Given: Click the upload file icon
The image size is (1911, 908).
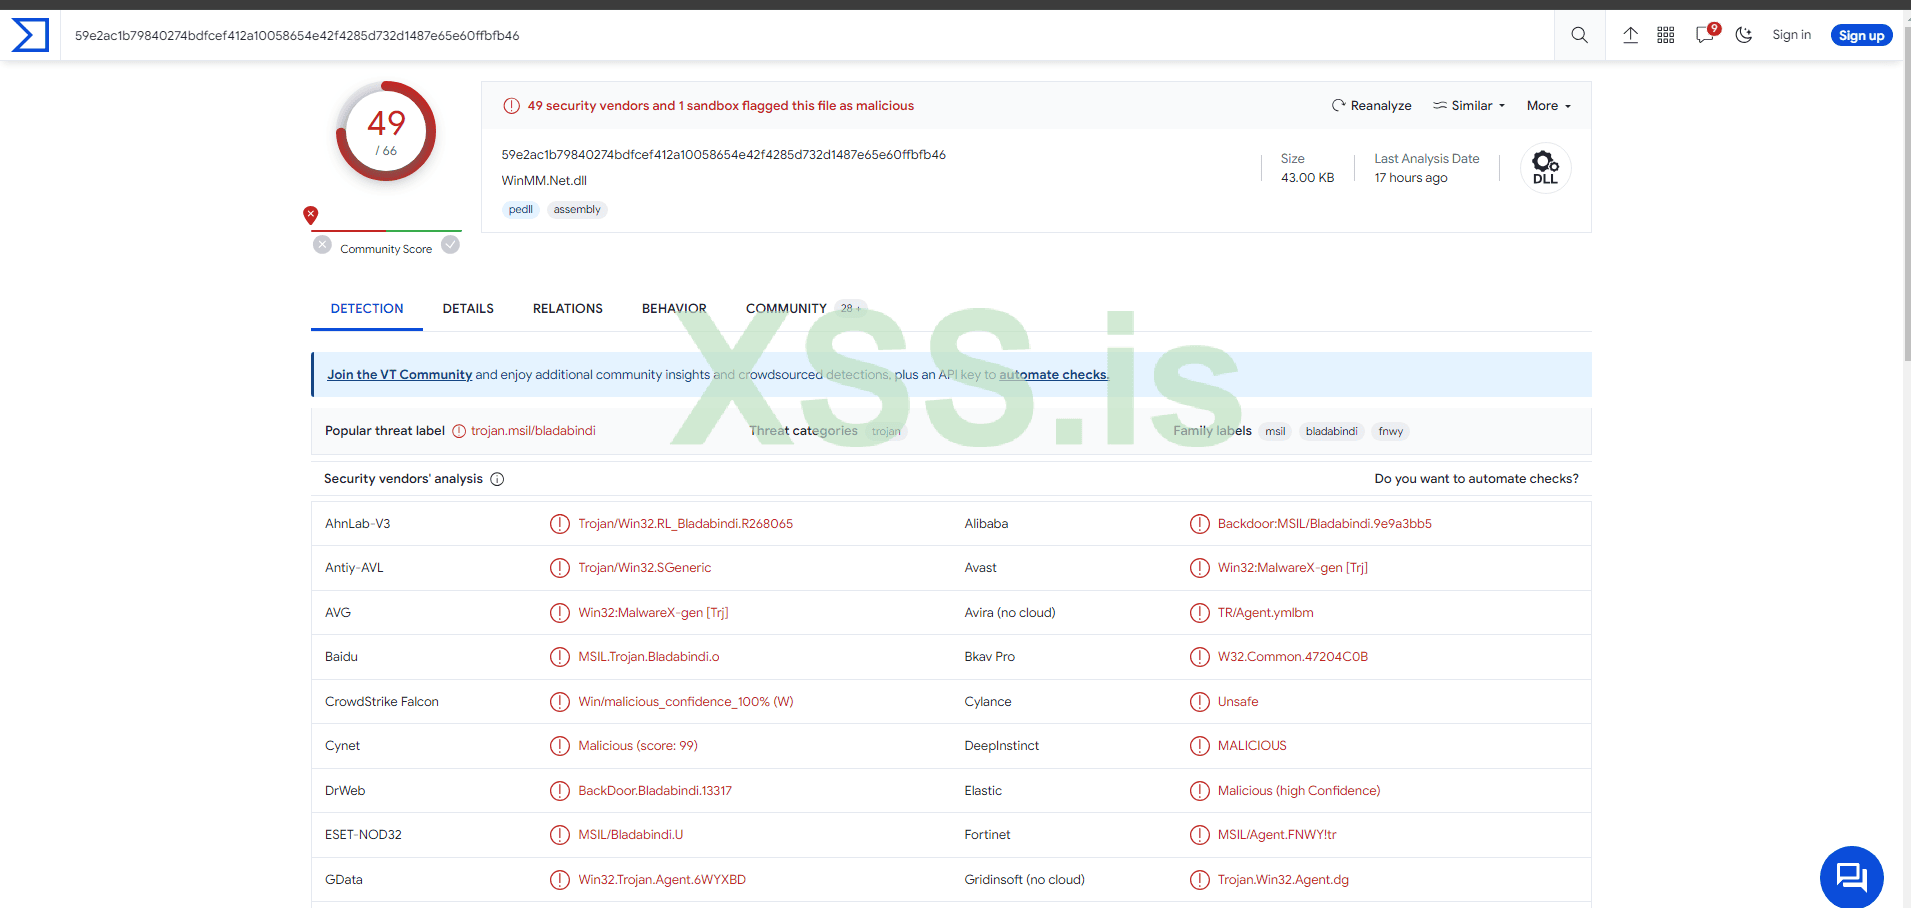Looking at the screenshot, I should (1630, 35).
